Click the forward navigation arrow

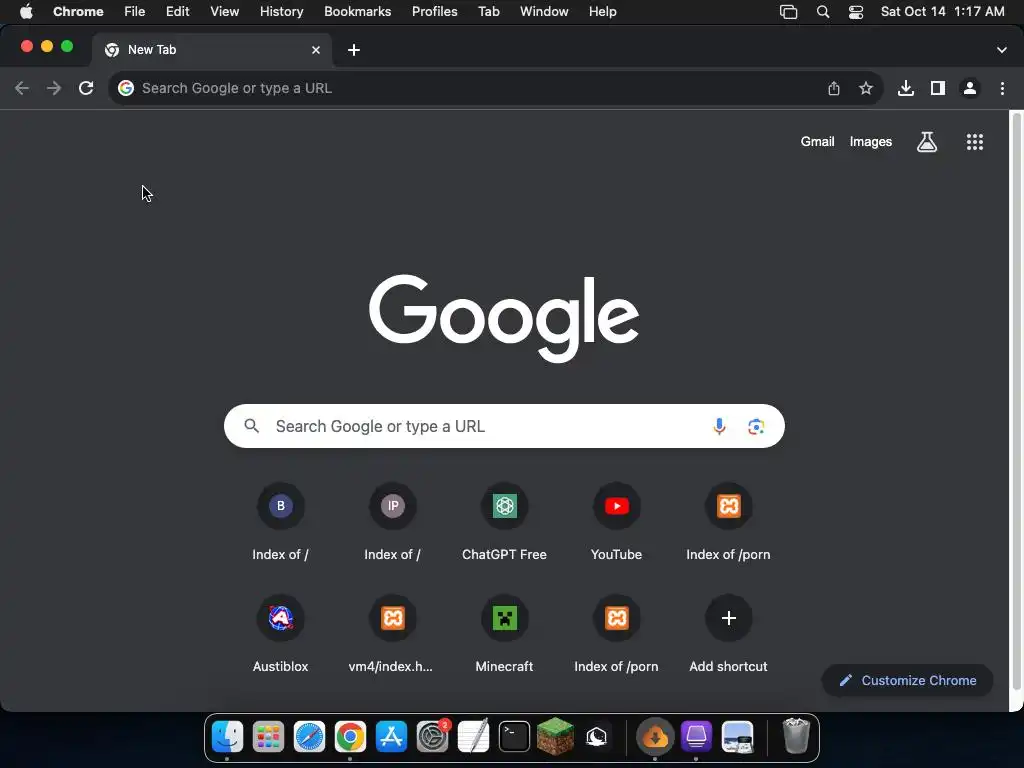[x=54, y=88]
